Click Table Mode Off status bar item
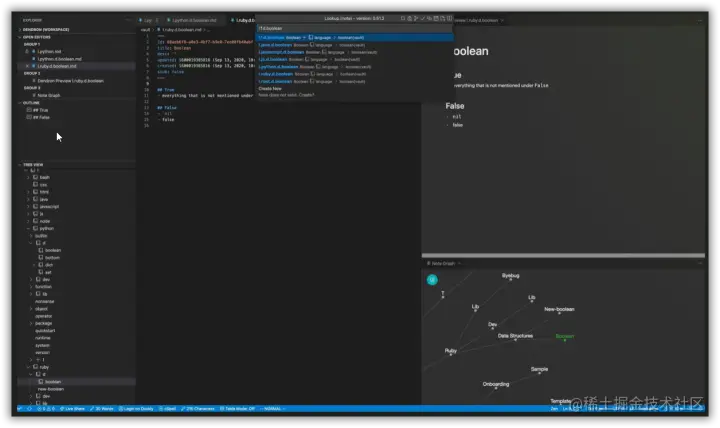 237,409
